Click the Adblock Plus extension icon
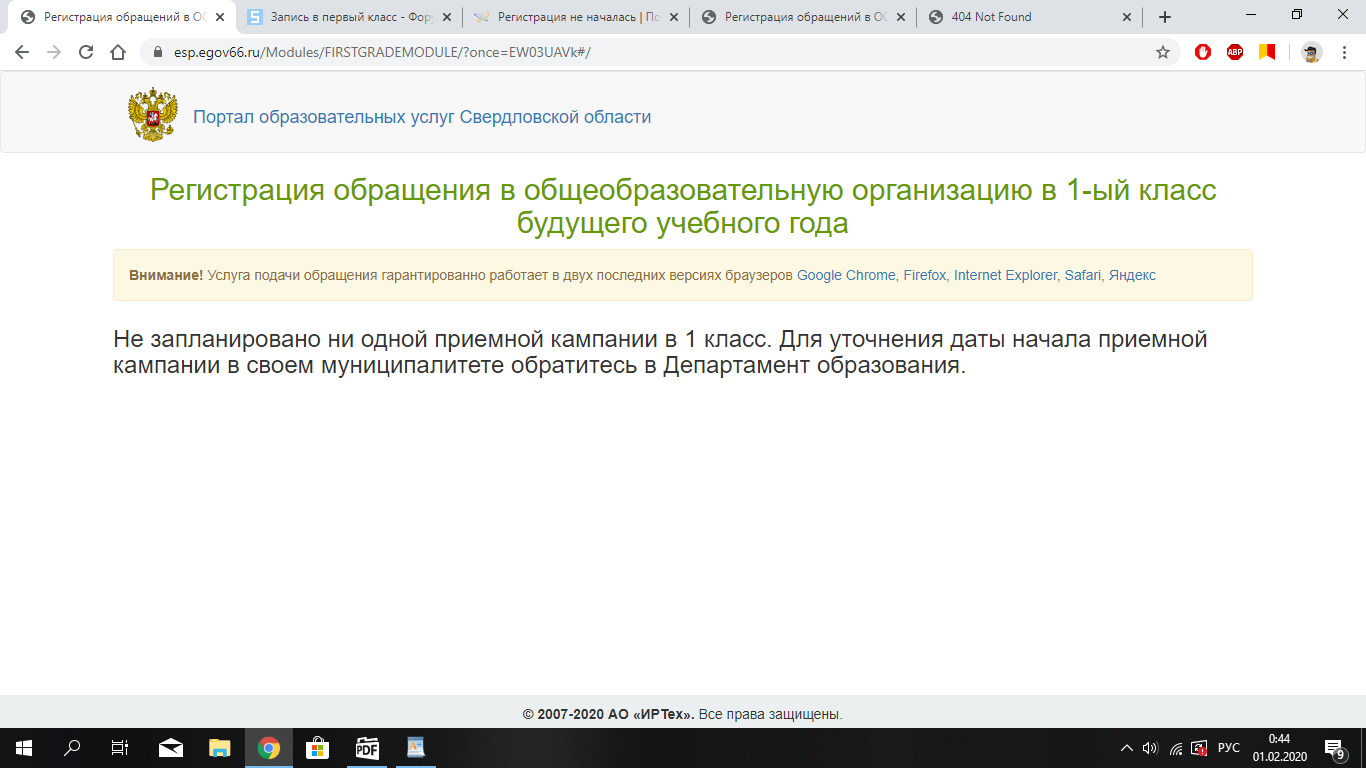1366x768 pixels. click(1235, 52)
